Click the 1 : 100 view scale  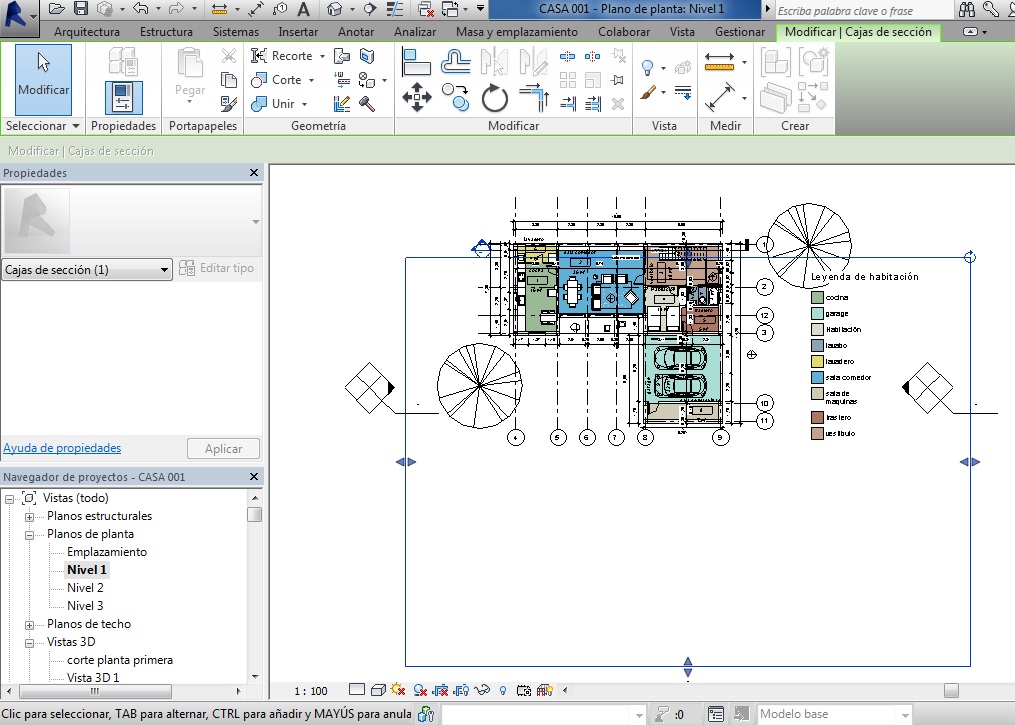tap(311, 691)
